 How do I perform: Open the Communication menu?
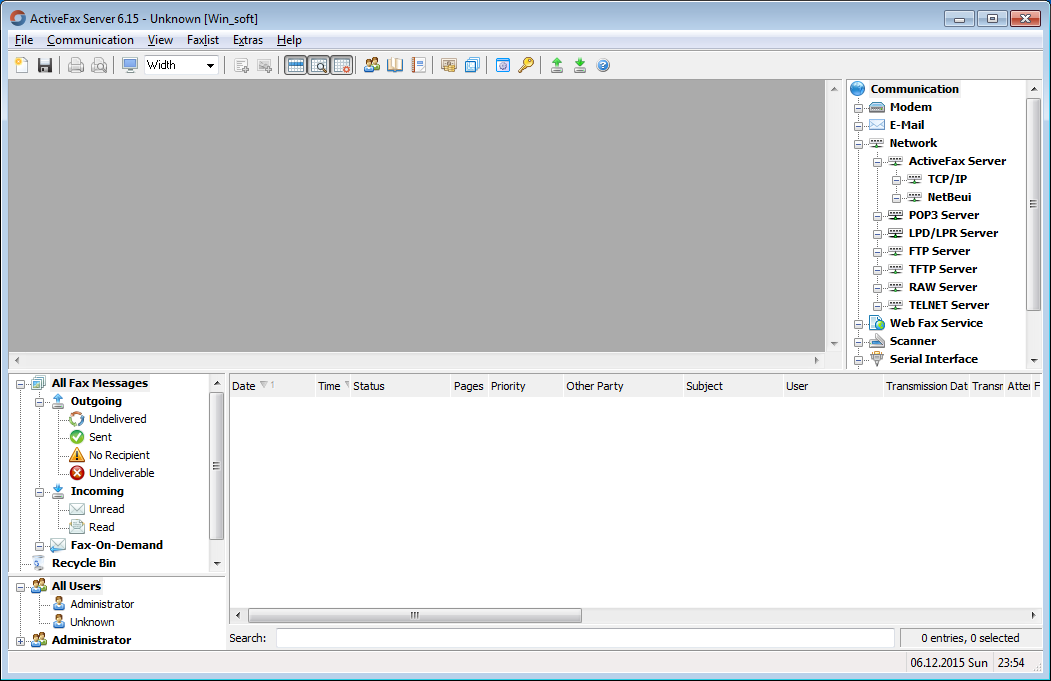coord(90,40)
